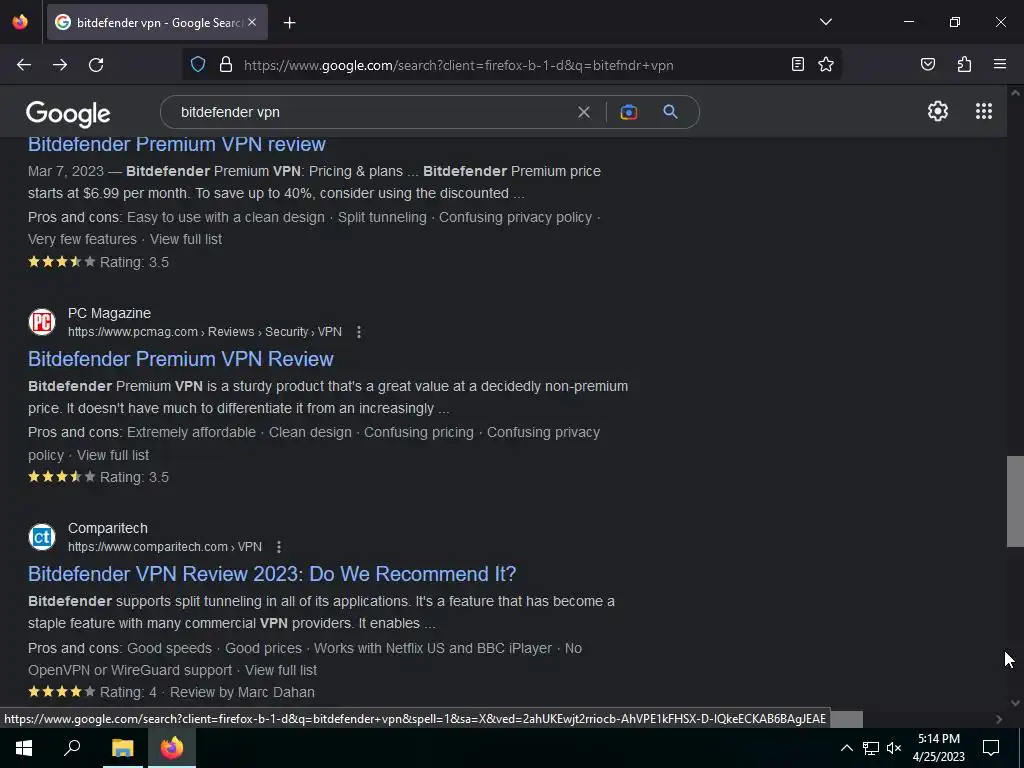Viewport: 1024px width, 768px height.
Task: Click the vertical scrollbar thumb
Action: click(1015, 501)
